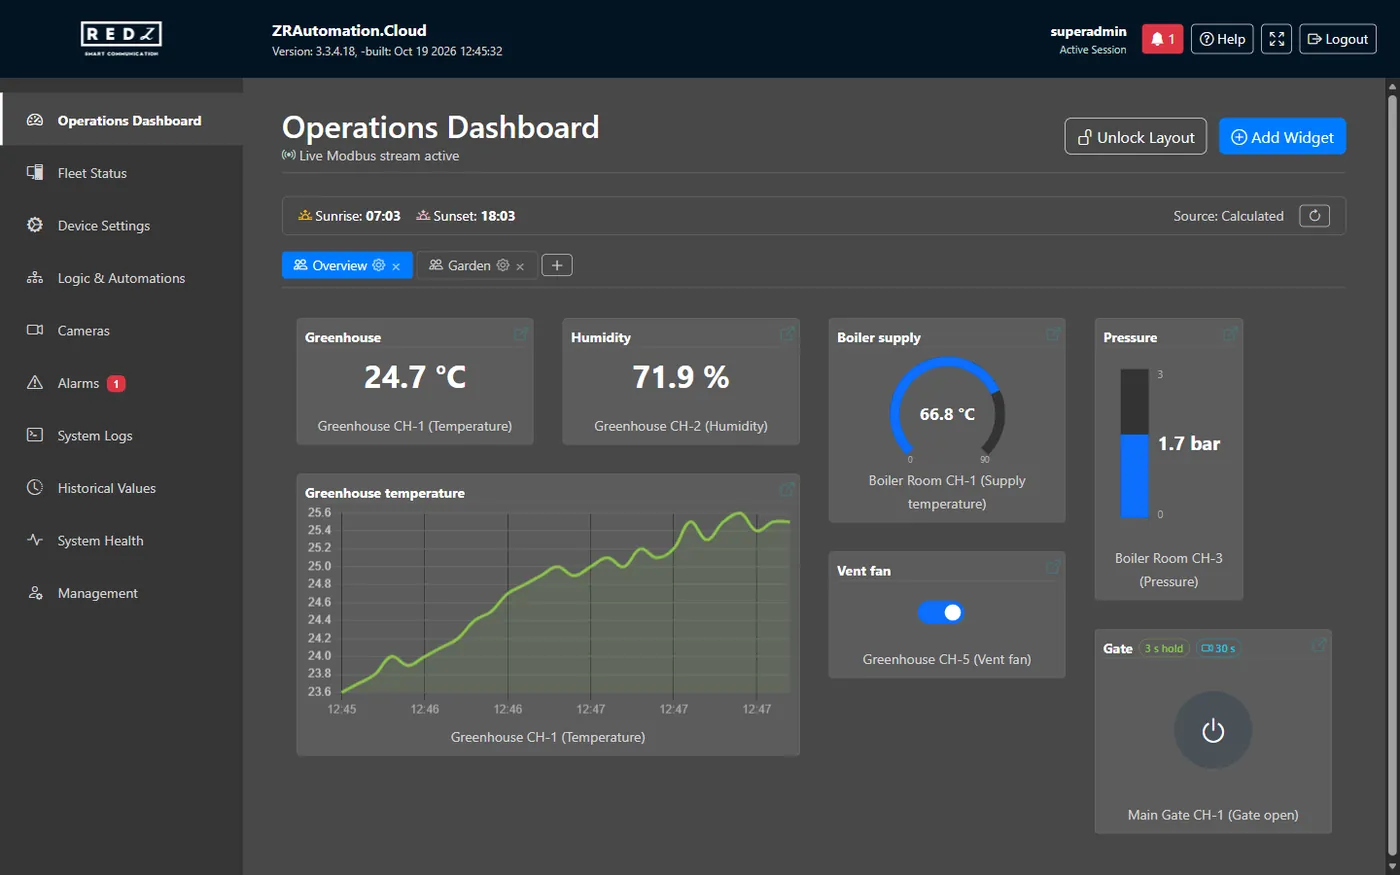Click the Fleet Status sidebar icon
Viewport: 1400px width, 875px height.
[x=35, y=173]
